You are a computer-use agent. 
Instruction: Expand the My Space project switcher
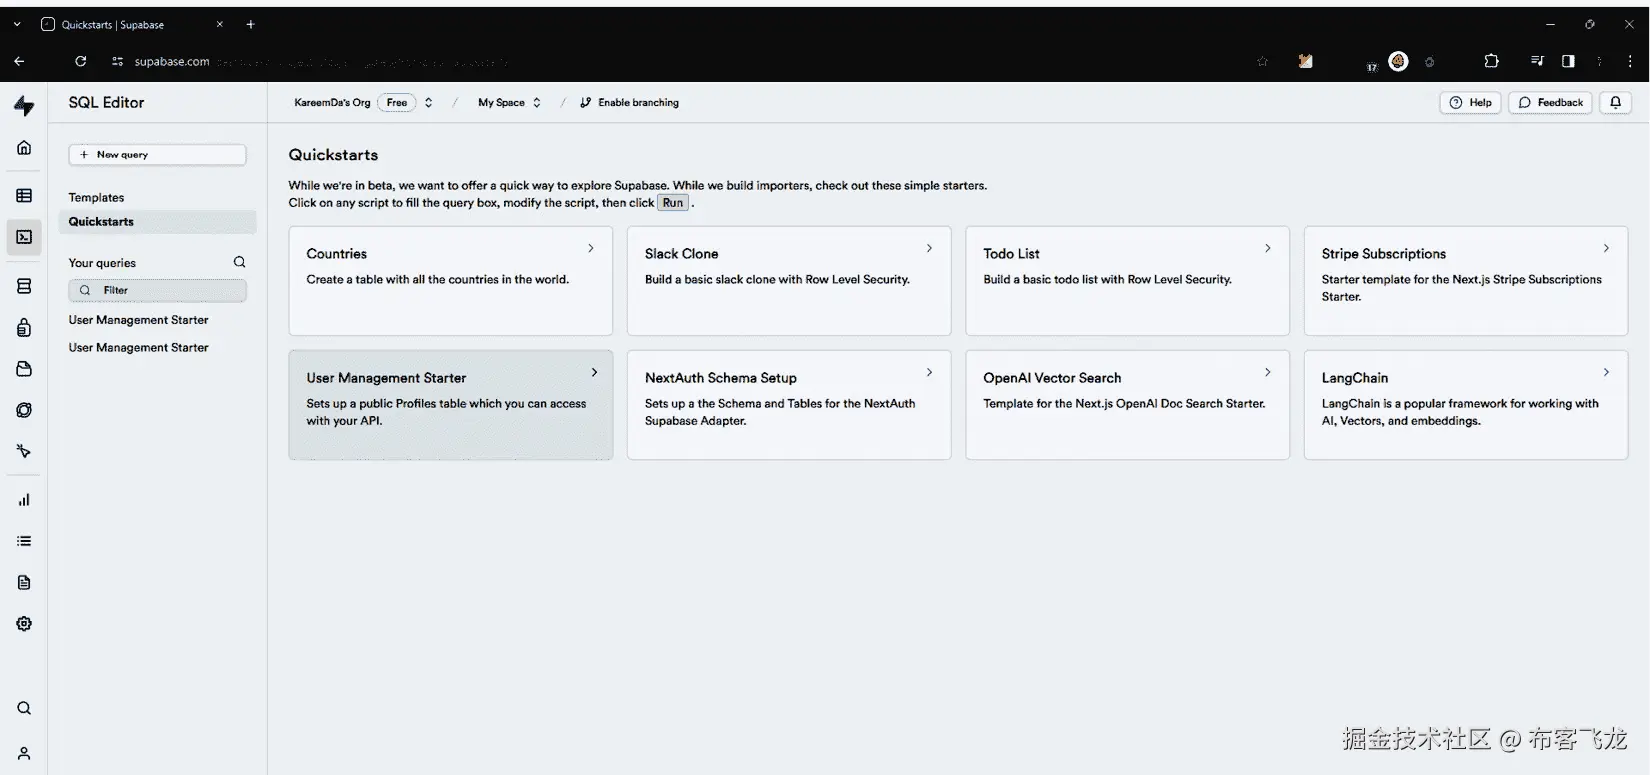pyautogui.click(x=537, y=102)
